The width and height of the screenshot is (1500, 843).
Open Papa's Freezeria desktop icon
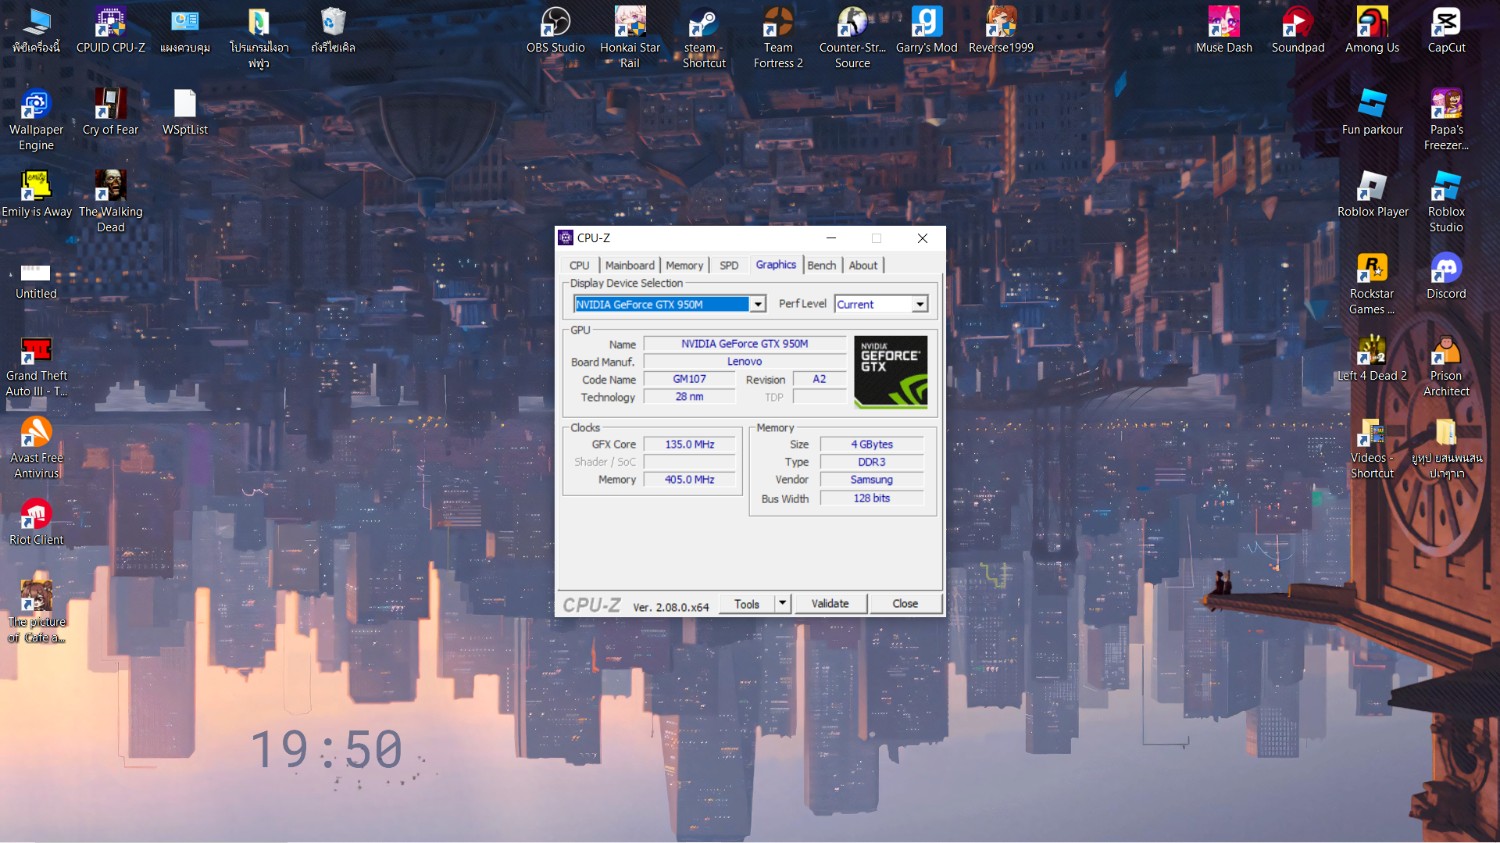(x=1446, y=120)
